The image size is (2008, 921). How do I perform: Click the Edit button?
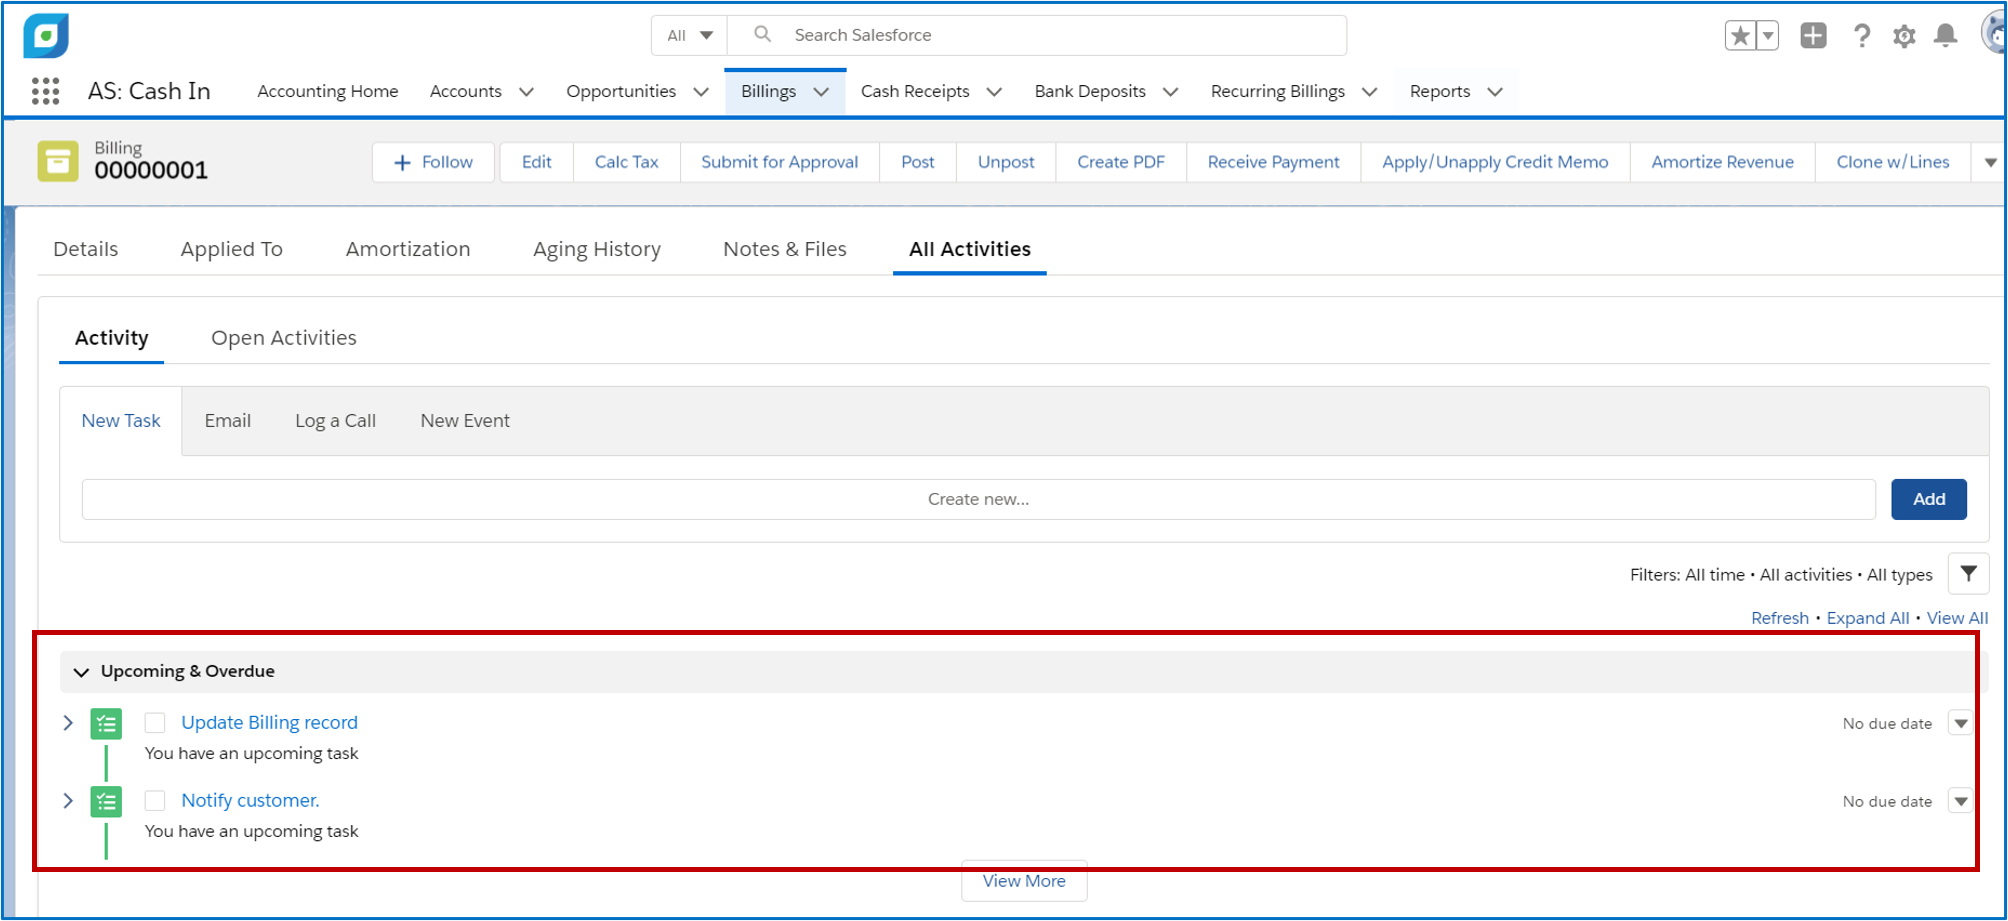tap(537, 162)
